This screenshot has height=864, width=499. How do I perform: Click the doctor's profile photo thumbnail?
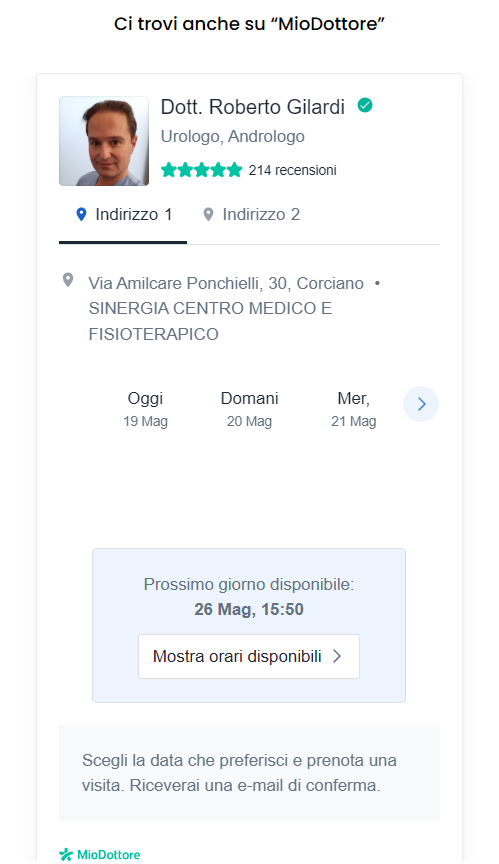tap(104, 141)
